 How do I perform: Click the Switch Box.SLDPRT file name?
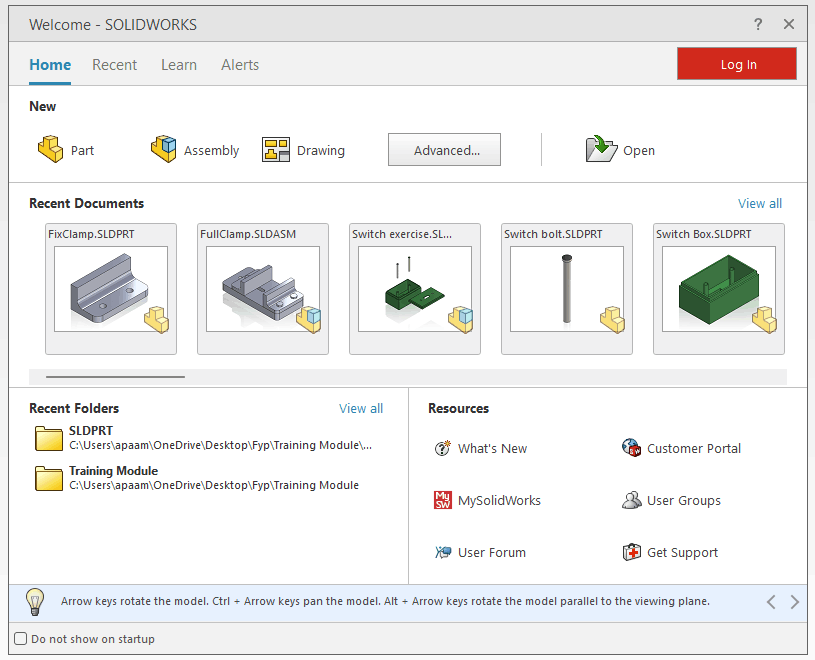point(703,234)
